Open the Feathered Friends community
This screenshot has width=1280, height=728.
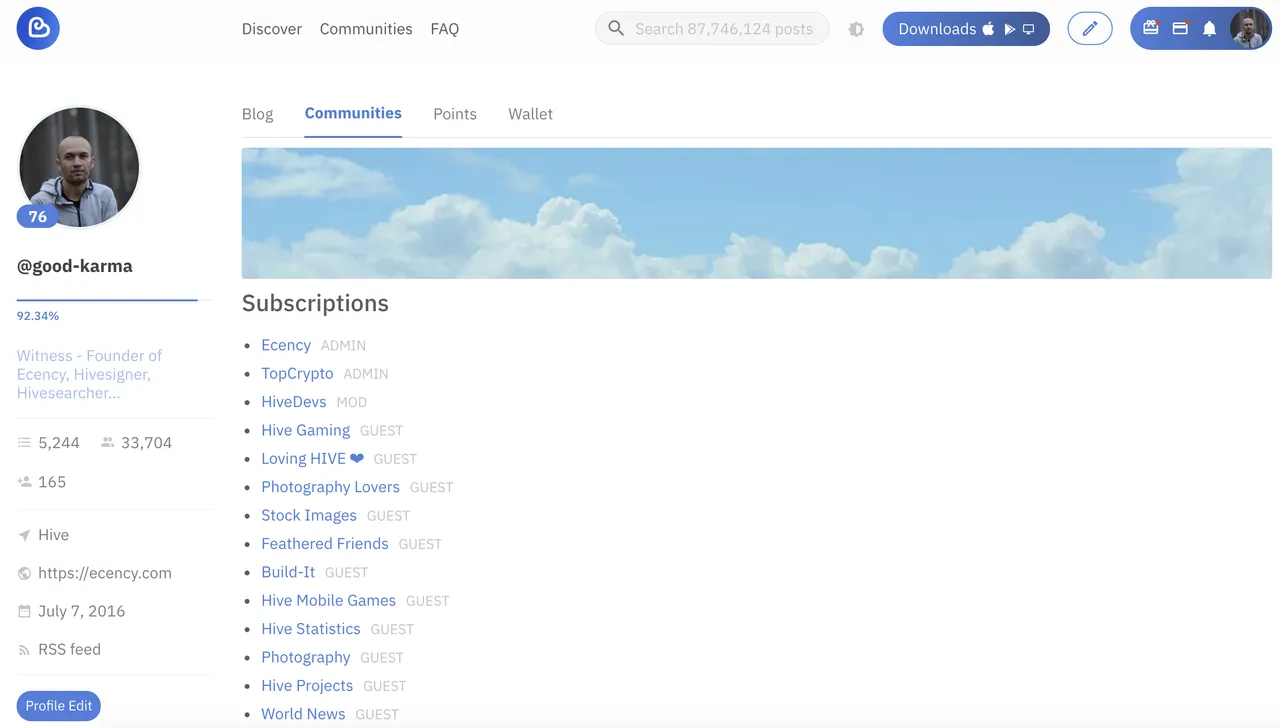[x=325, y=543]
